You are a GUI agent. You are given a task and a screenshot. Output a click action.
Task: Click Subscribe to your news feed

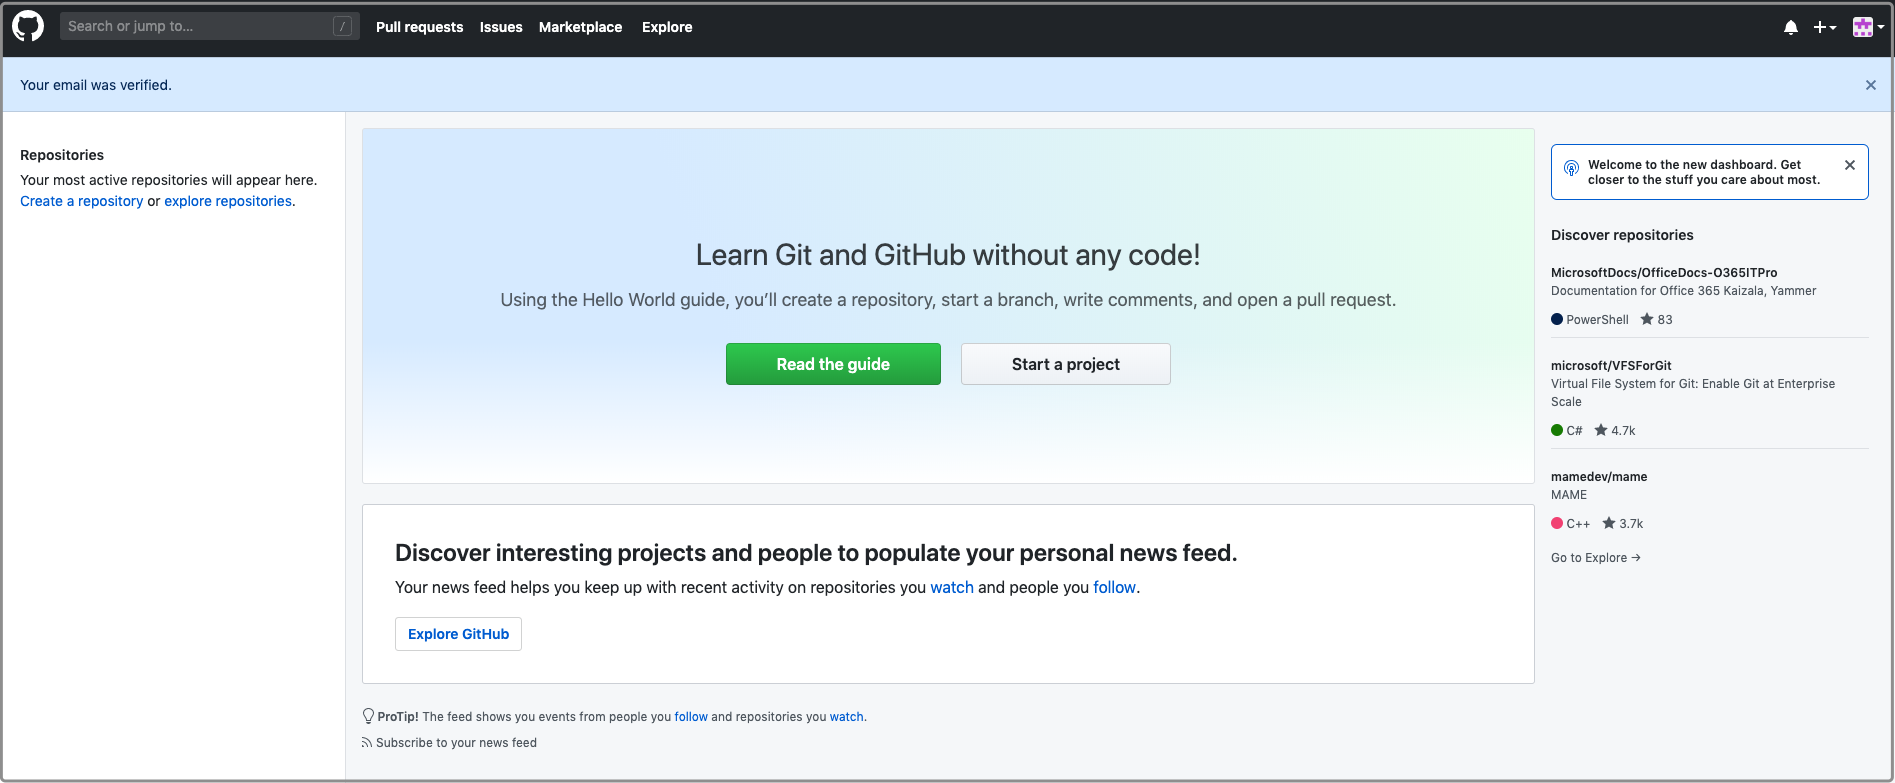[x=456, y=743]
